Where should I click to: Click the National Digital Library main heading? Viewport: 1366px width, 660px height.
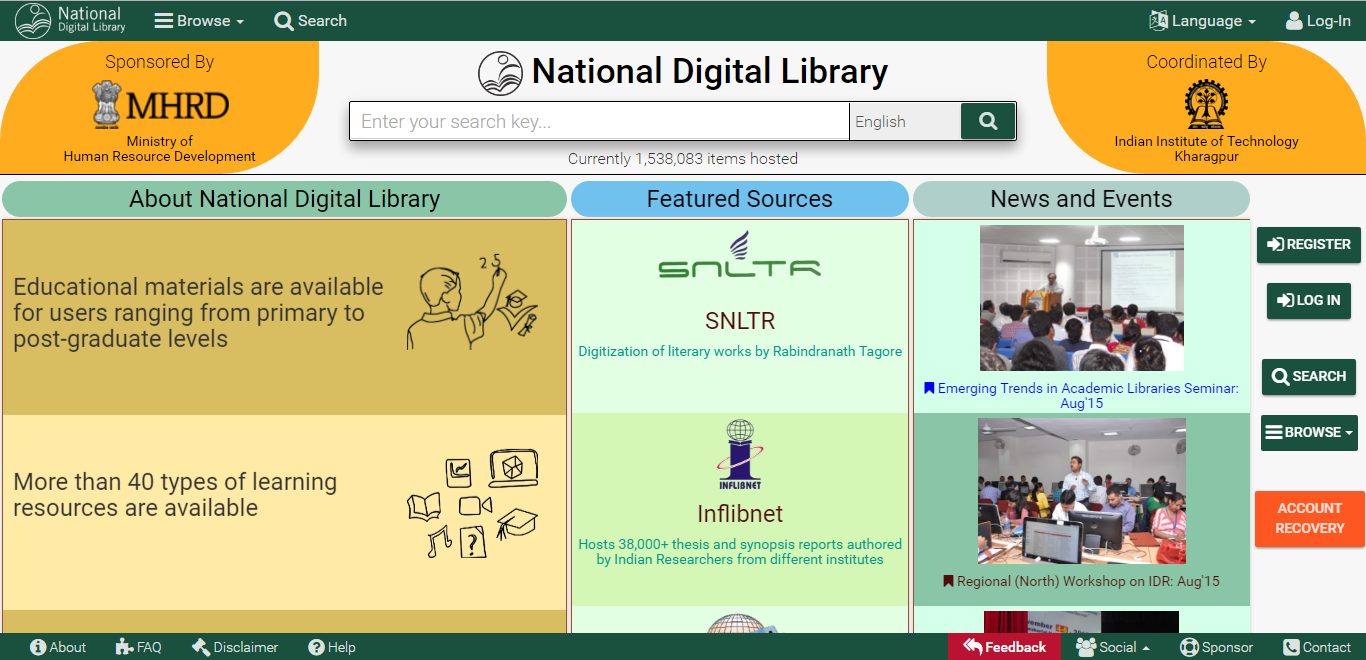[x=709, y=72]
